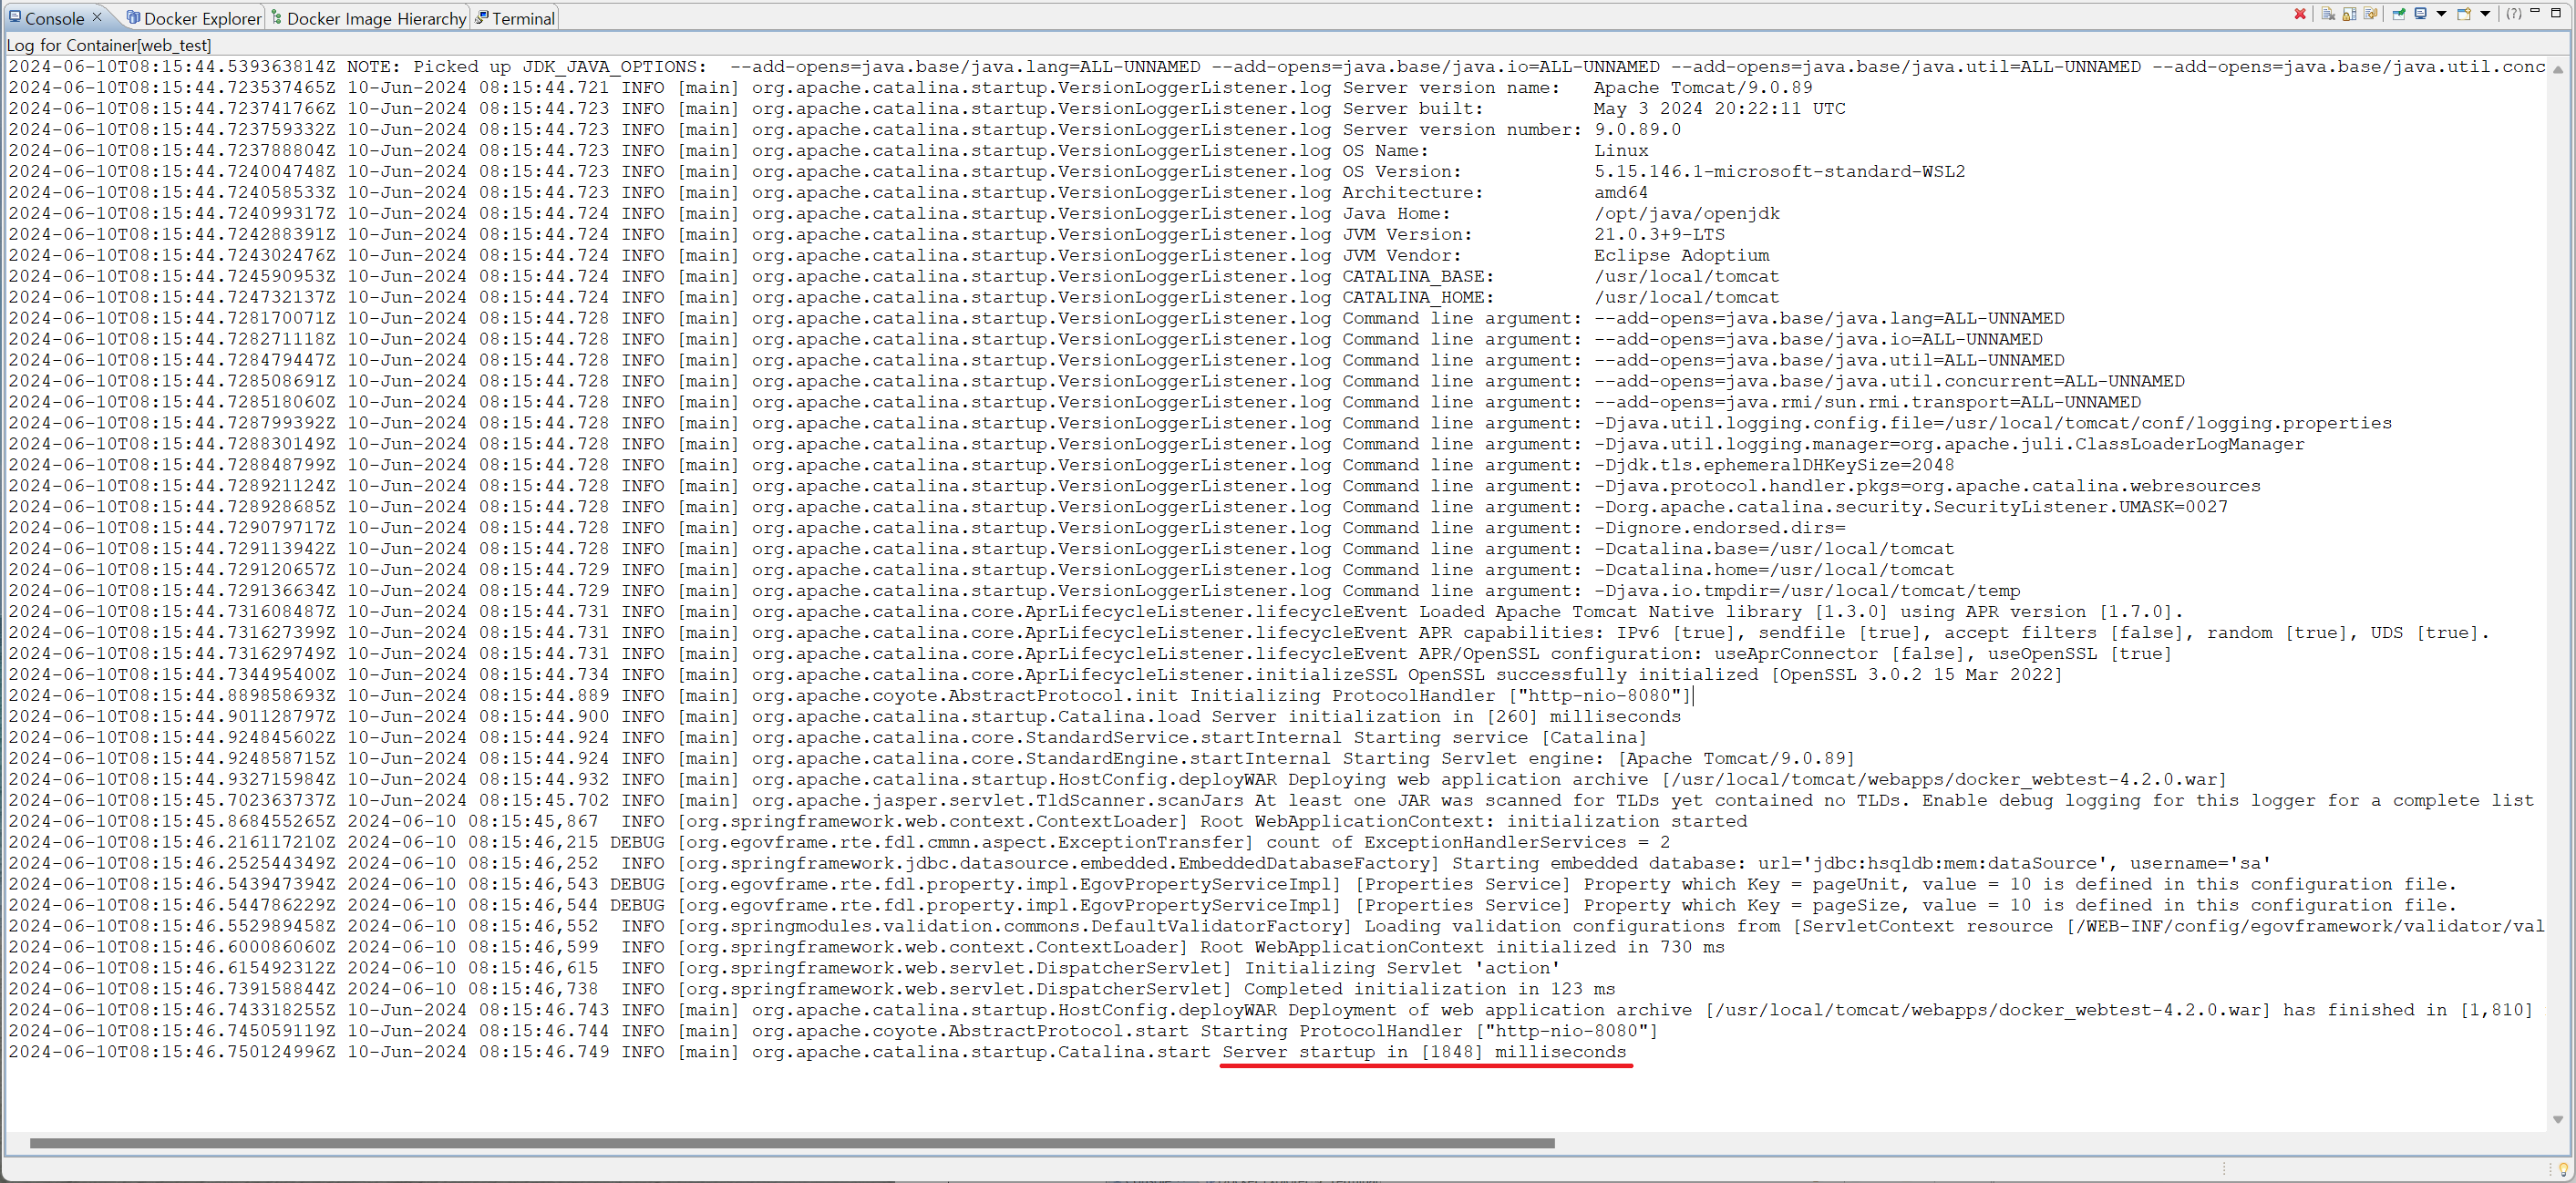This screenshot has width=2576, height=1183.
Task: Click the Open Console icon
Action: (x=2464, y=14)
